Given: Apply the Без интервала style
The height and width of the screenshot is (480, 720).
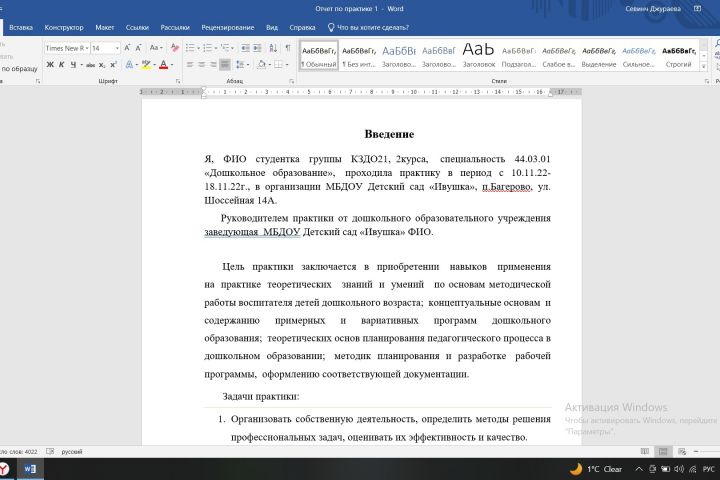Looking at the screenshot, I should coord(359,56).
